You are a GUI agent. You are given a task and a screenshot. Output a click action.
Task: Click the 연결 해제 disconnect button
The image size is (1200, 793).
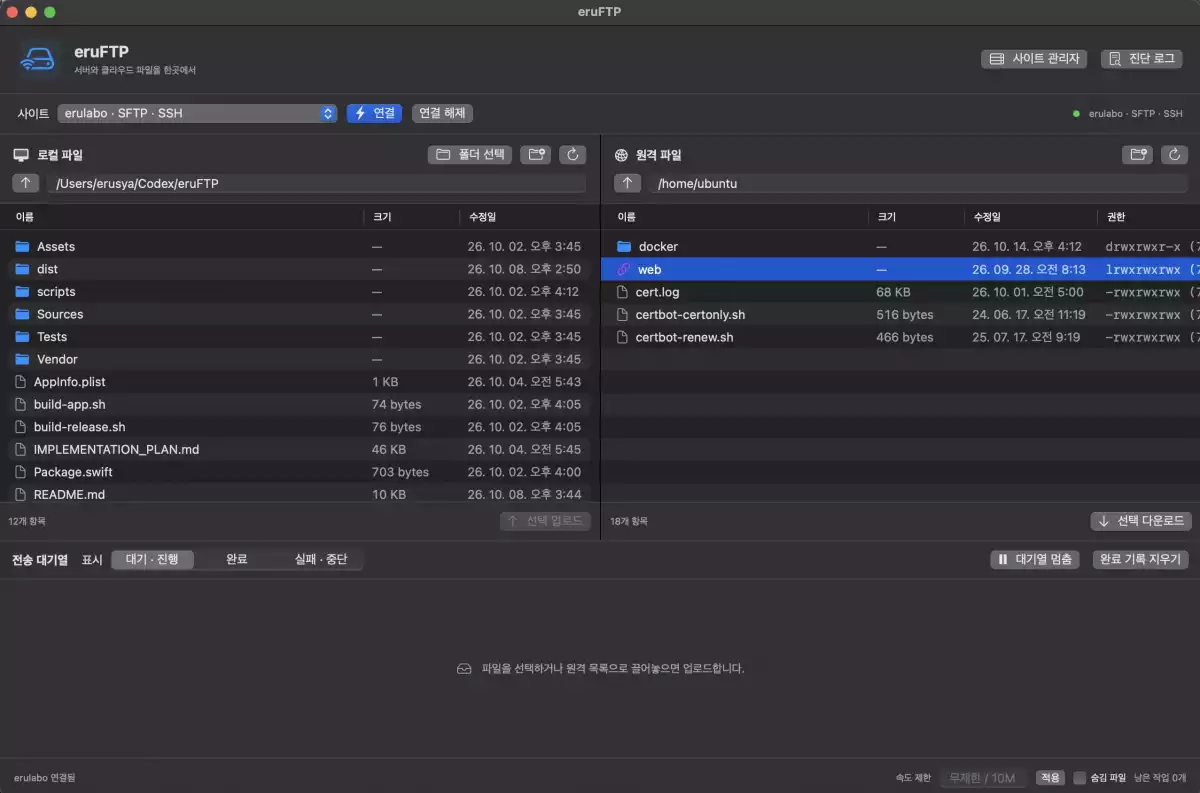[x=442, y=114]
